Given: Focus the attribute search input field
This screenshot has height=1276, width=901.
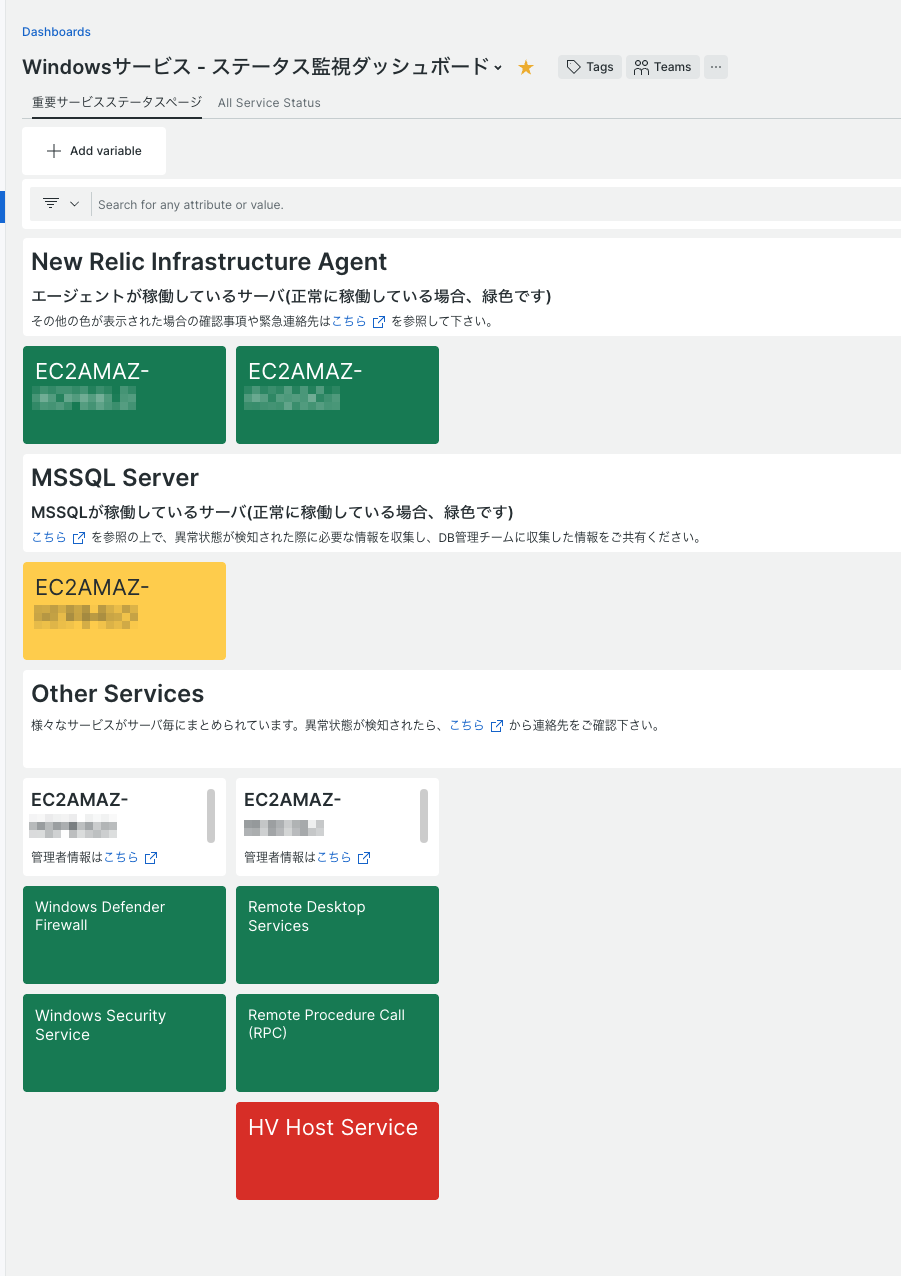Looking at the screenshot, I should (498, 204).
